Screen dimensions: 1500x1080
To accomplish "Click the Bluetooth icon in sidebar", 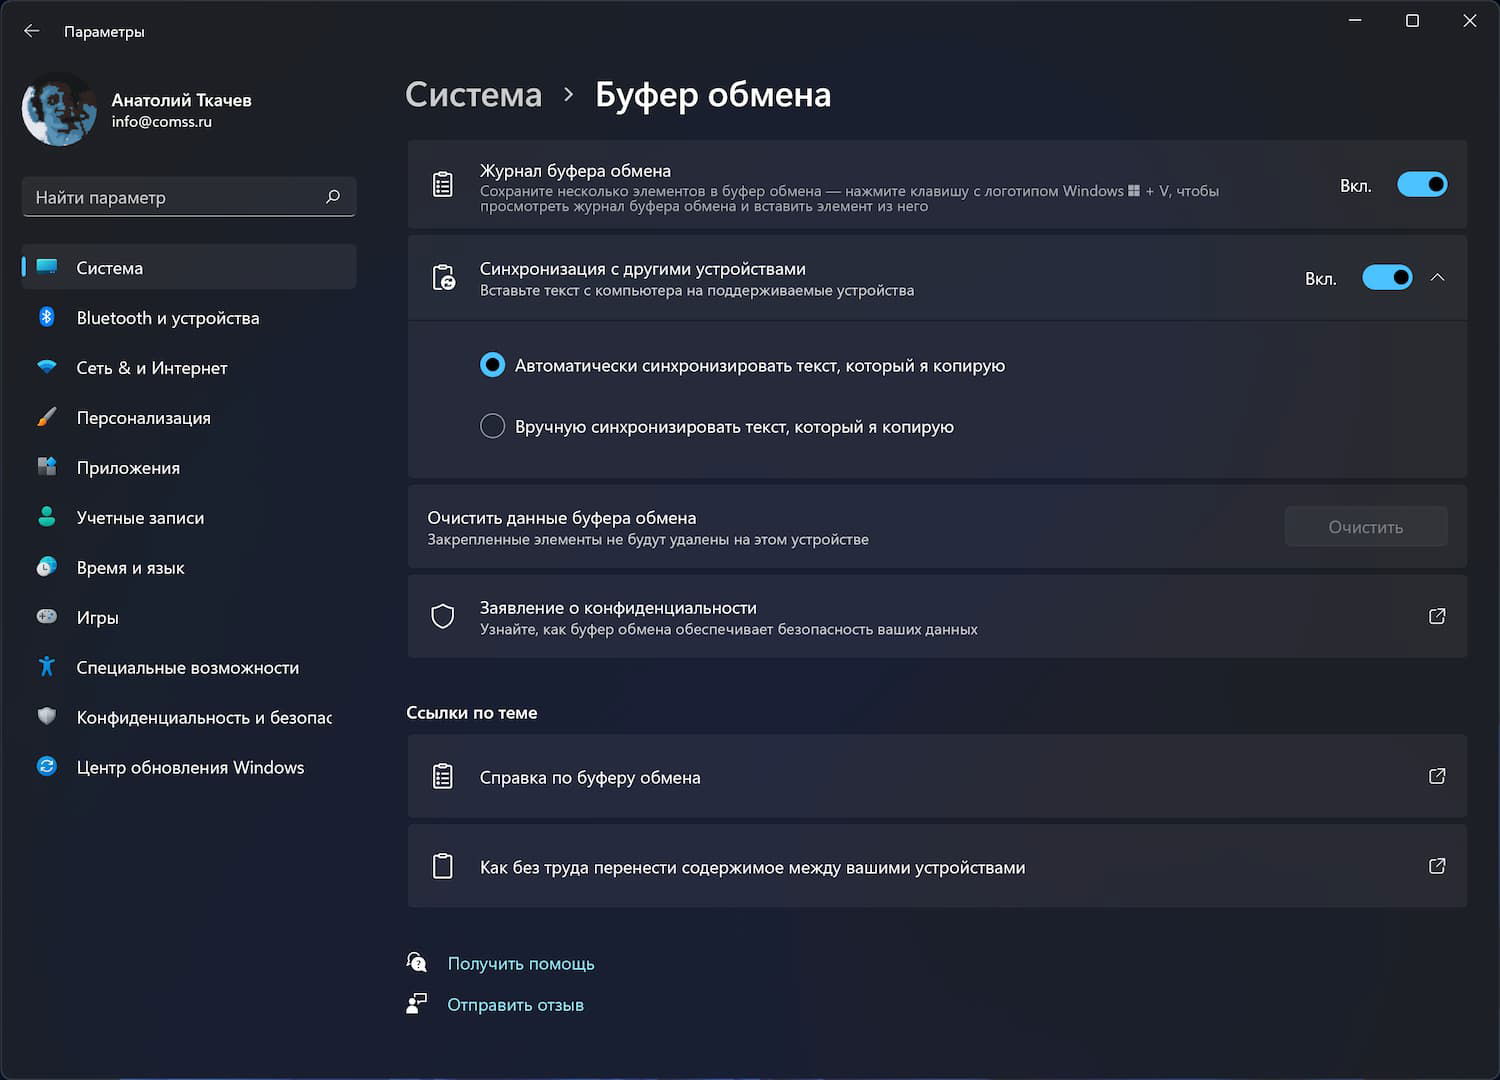I will [47, 317].
